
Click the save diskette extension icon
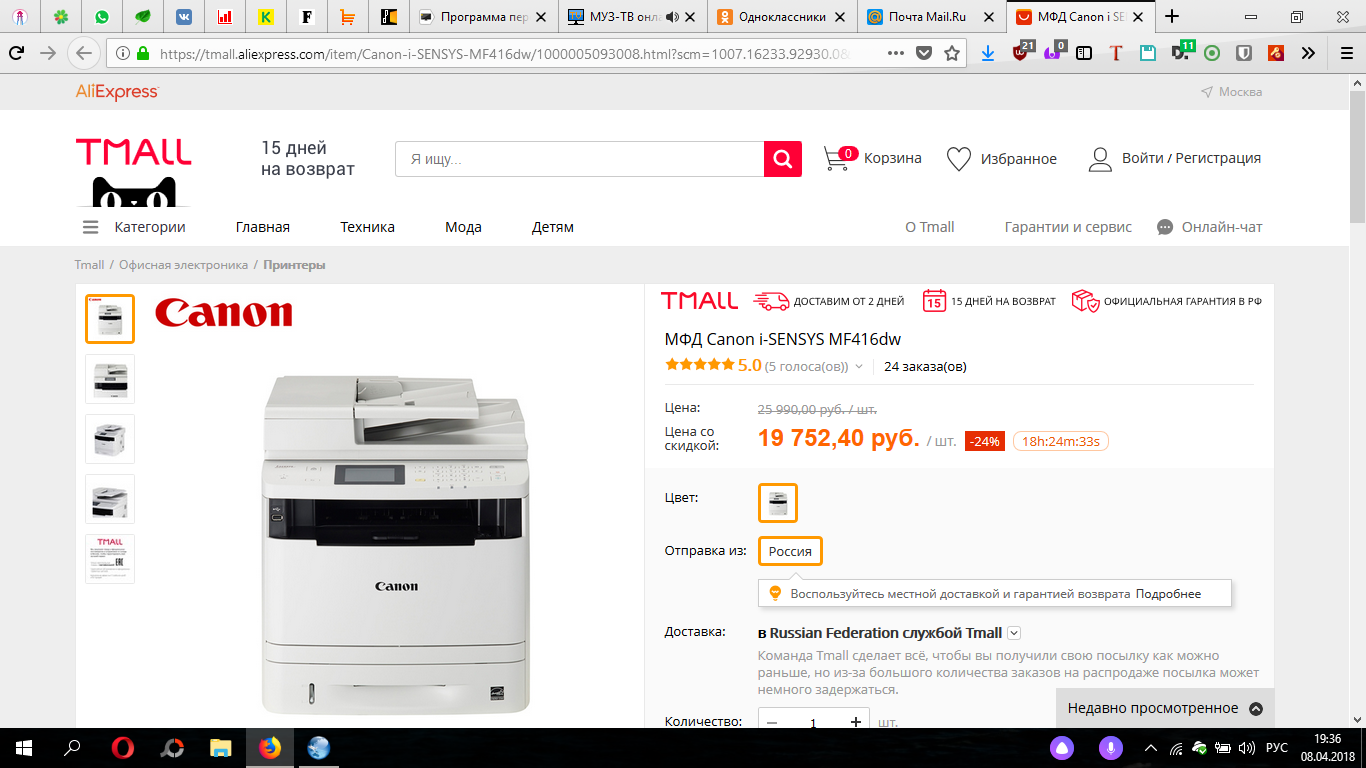[1148, 53]
